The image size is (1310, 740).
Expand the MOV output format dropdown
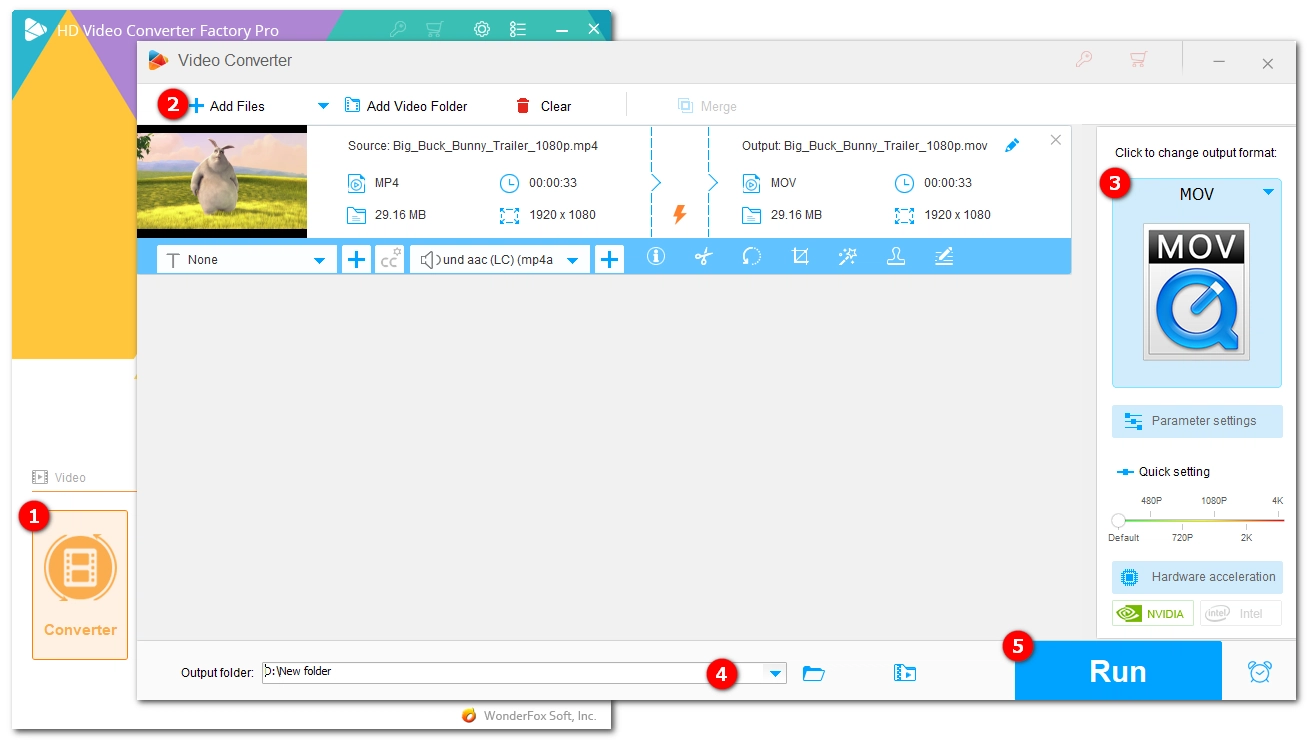pos(1268,192)
